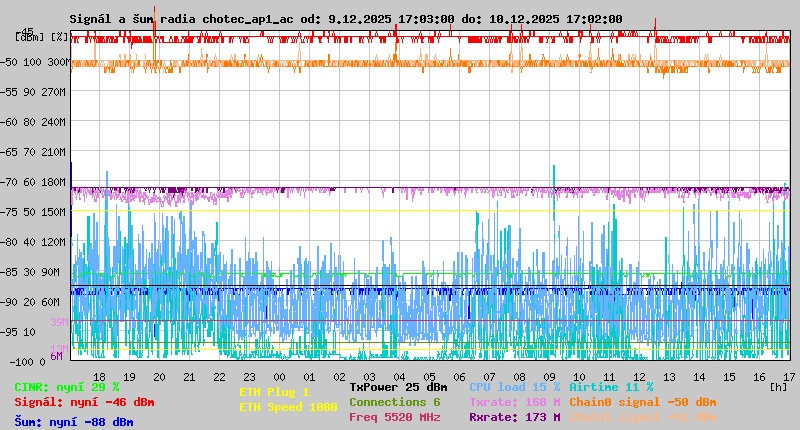Click the red Signál legend label

tap(84, 402)
